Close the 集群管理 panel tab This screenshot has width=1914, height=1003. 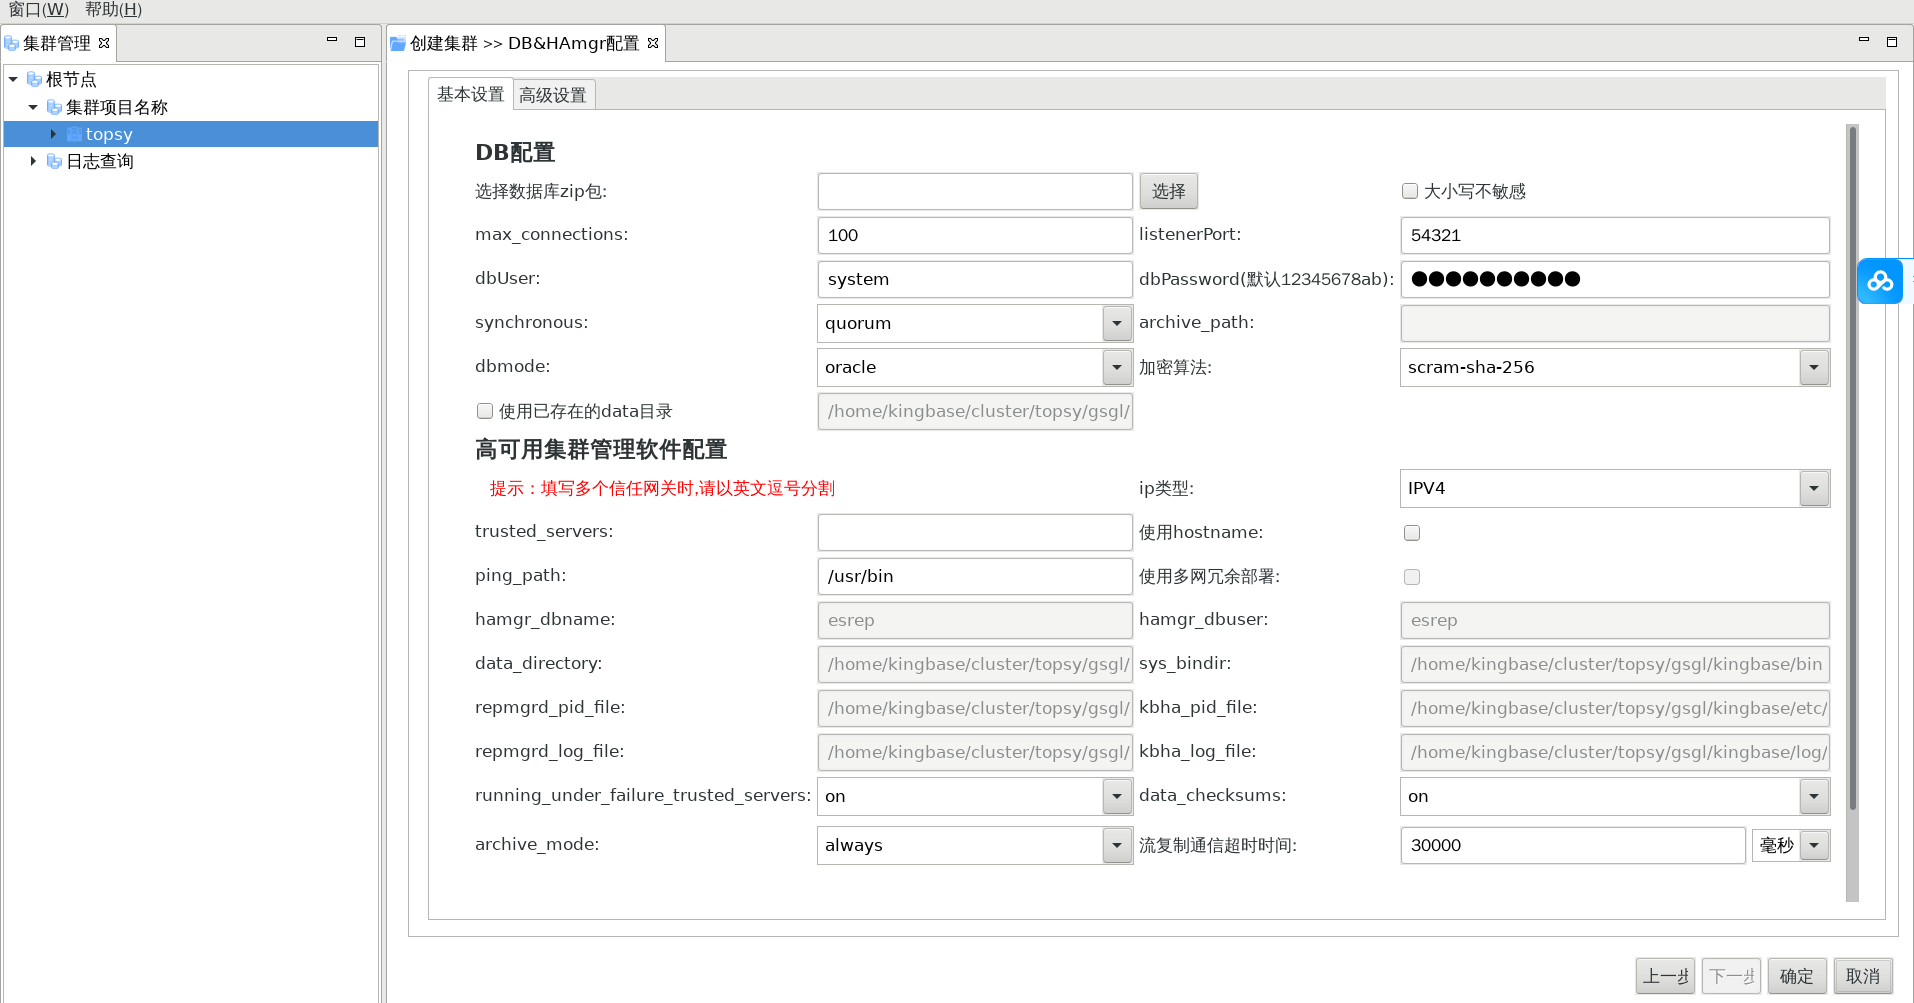pyautogui.click(x=104, y=43)
